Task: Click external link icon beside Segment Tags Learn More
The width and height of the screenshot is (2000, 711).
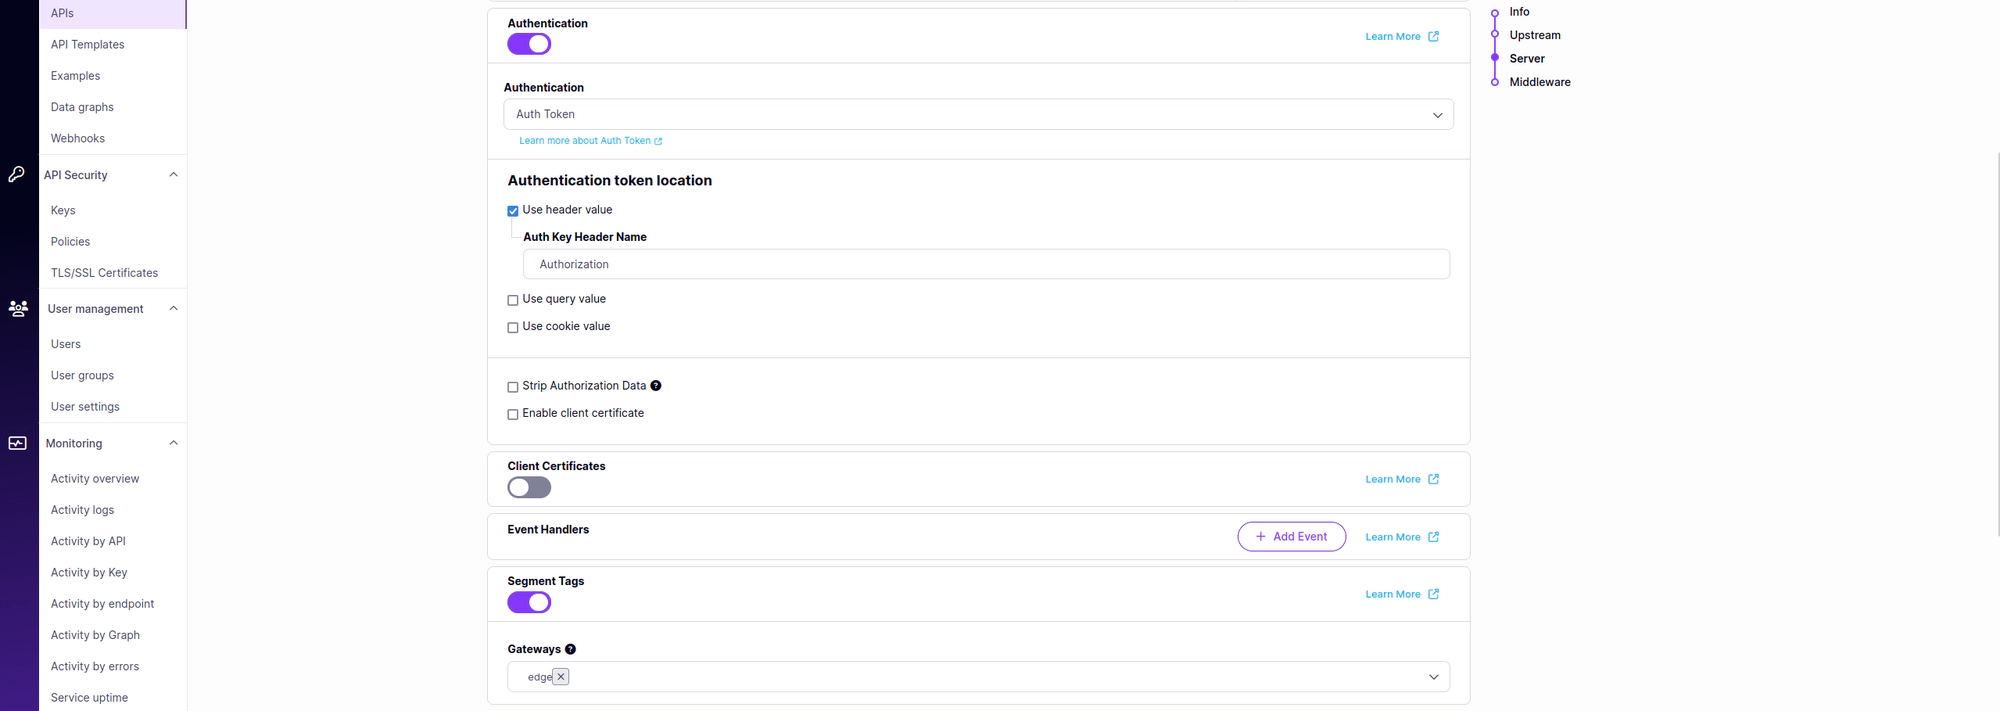Action: pos(1434,594)
